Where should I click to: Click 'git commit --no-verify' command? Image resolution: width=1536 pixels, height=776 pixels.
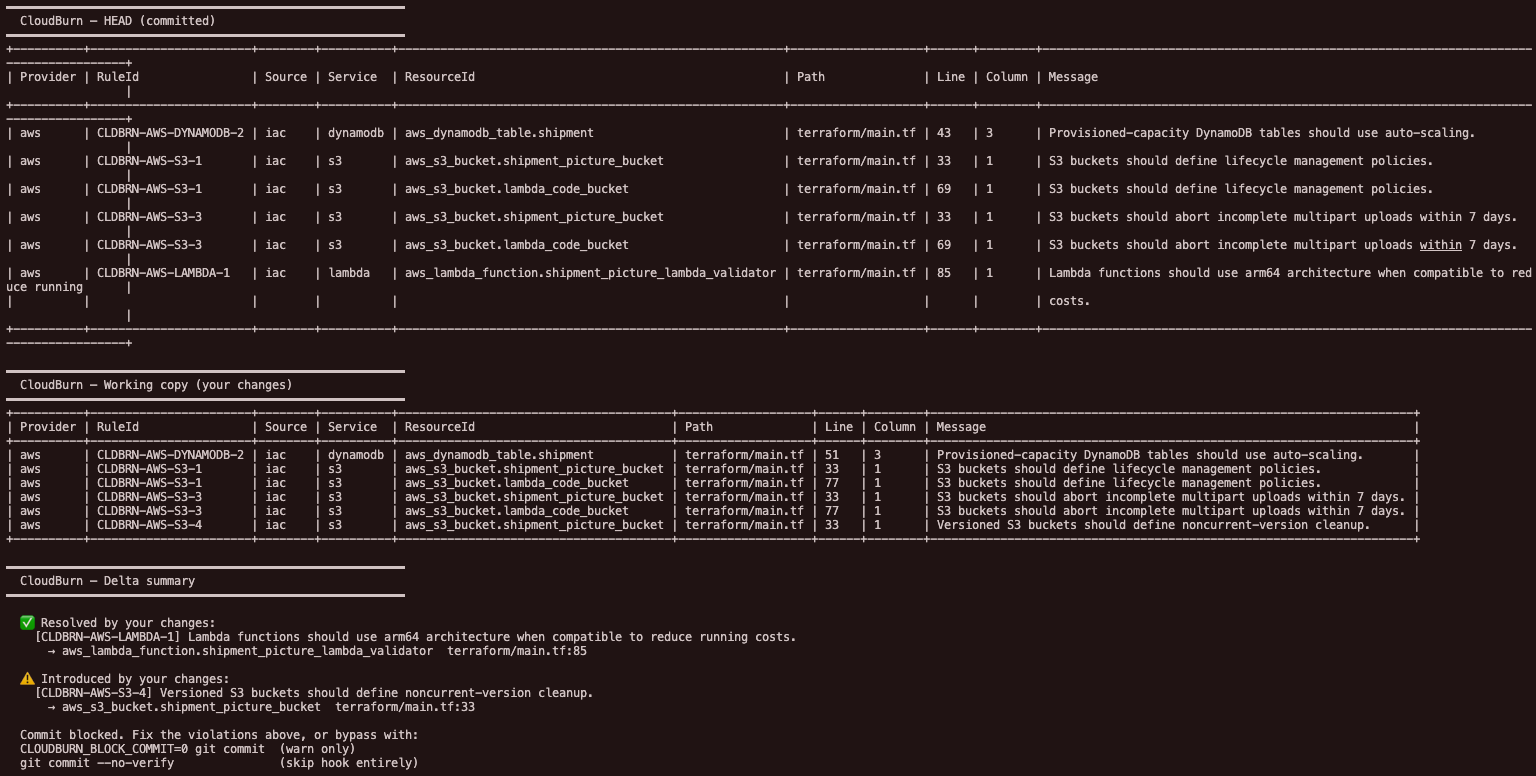click(x=97, y=762)
